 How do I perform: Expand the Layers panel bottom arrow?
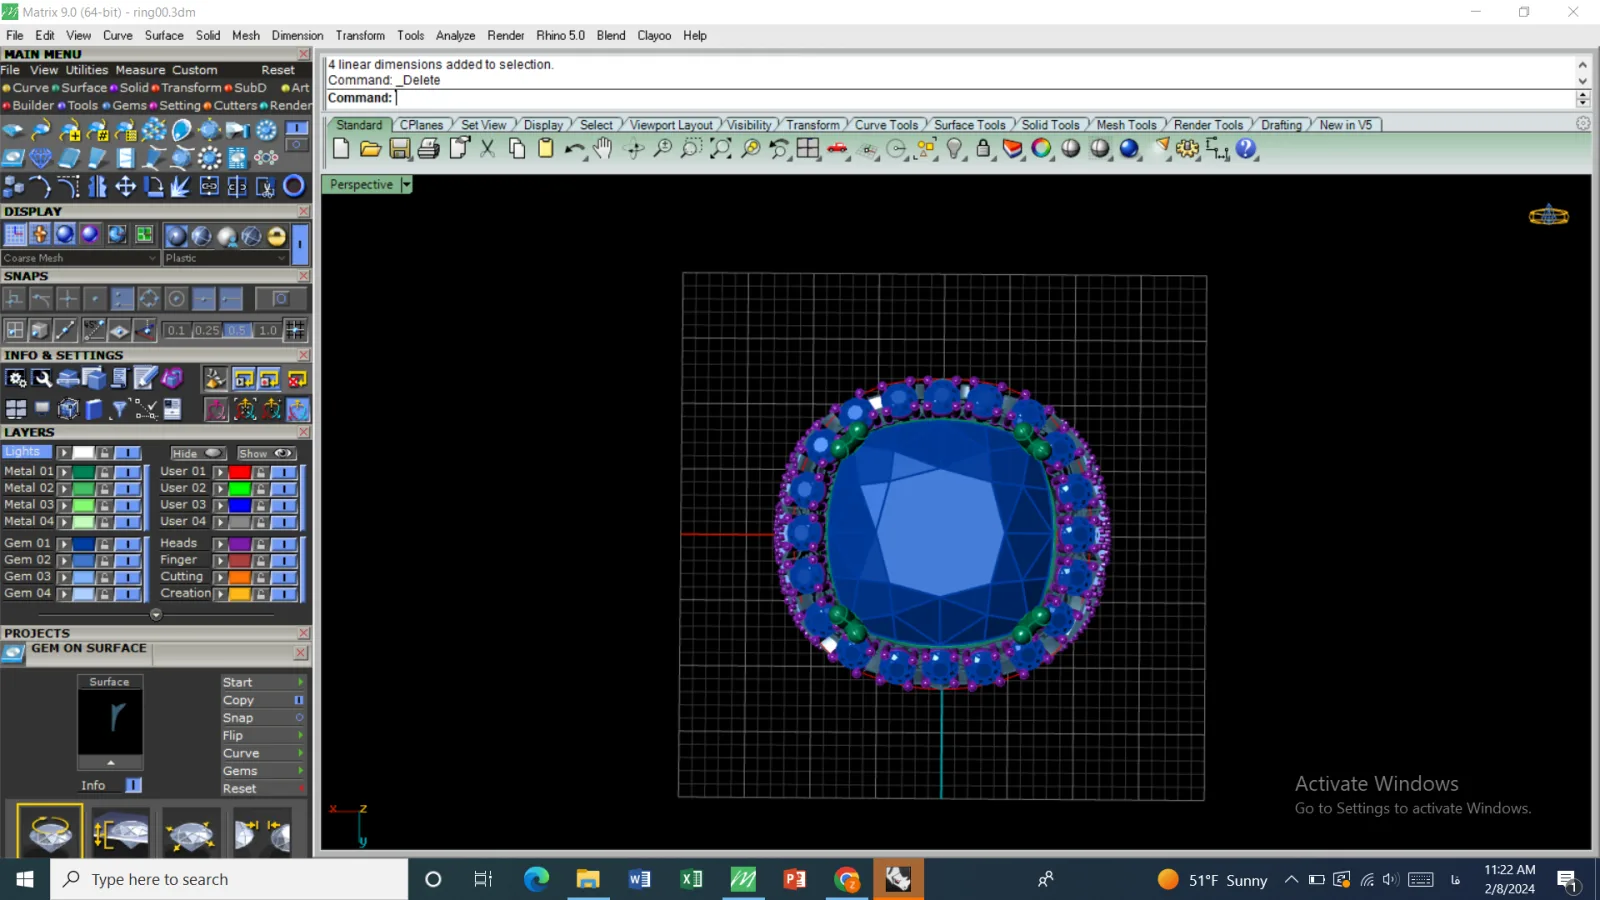(x=156, y=614)
